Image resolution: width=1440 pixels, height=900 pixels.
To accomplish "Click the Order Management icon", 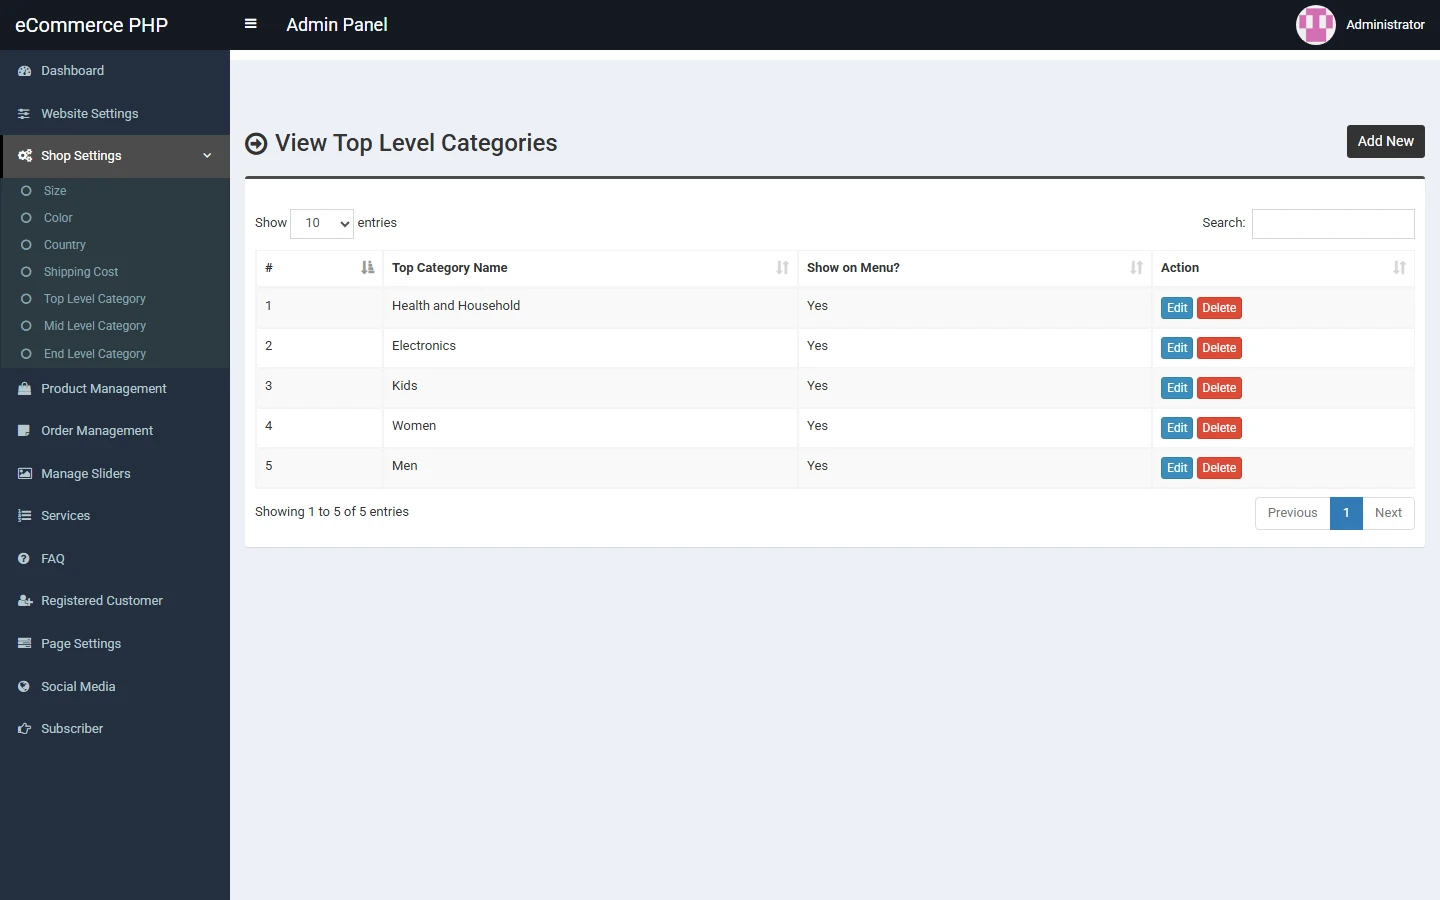I will (25, 431).
